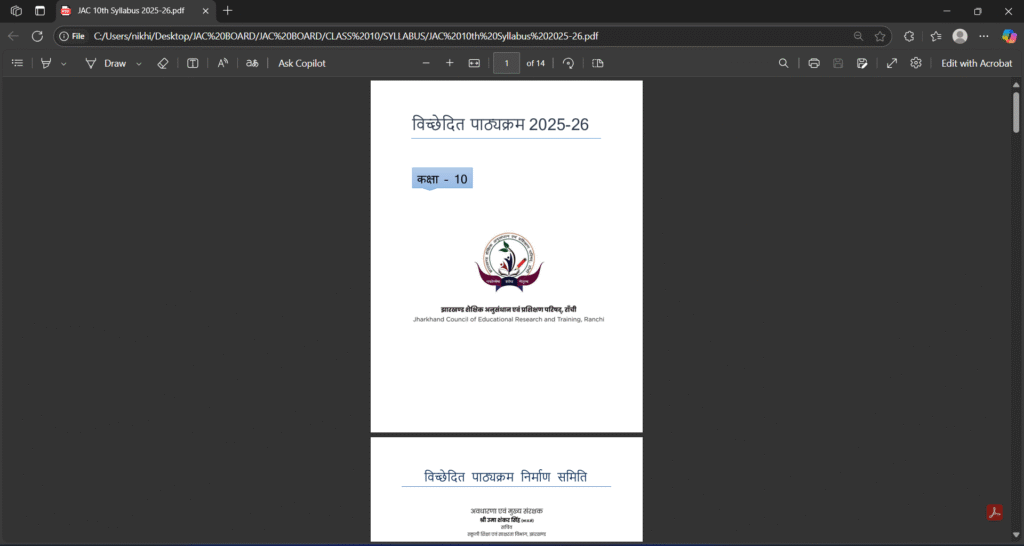This screenshot has width=1024, height=546.
Task: Zoom out with the minus icon
Action: [x=426, y=63]
